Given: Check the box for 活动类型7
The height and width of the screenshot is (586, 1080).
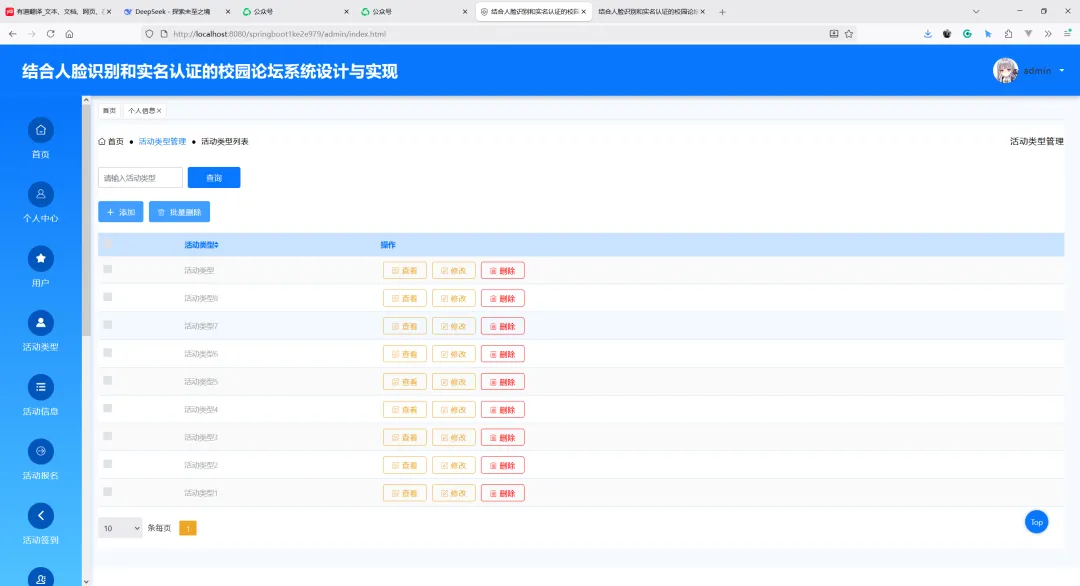Looking at the screenshot, I should pyautogui.click(x=107, y=325).
